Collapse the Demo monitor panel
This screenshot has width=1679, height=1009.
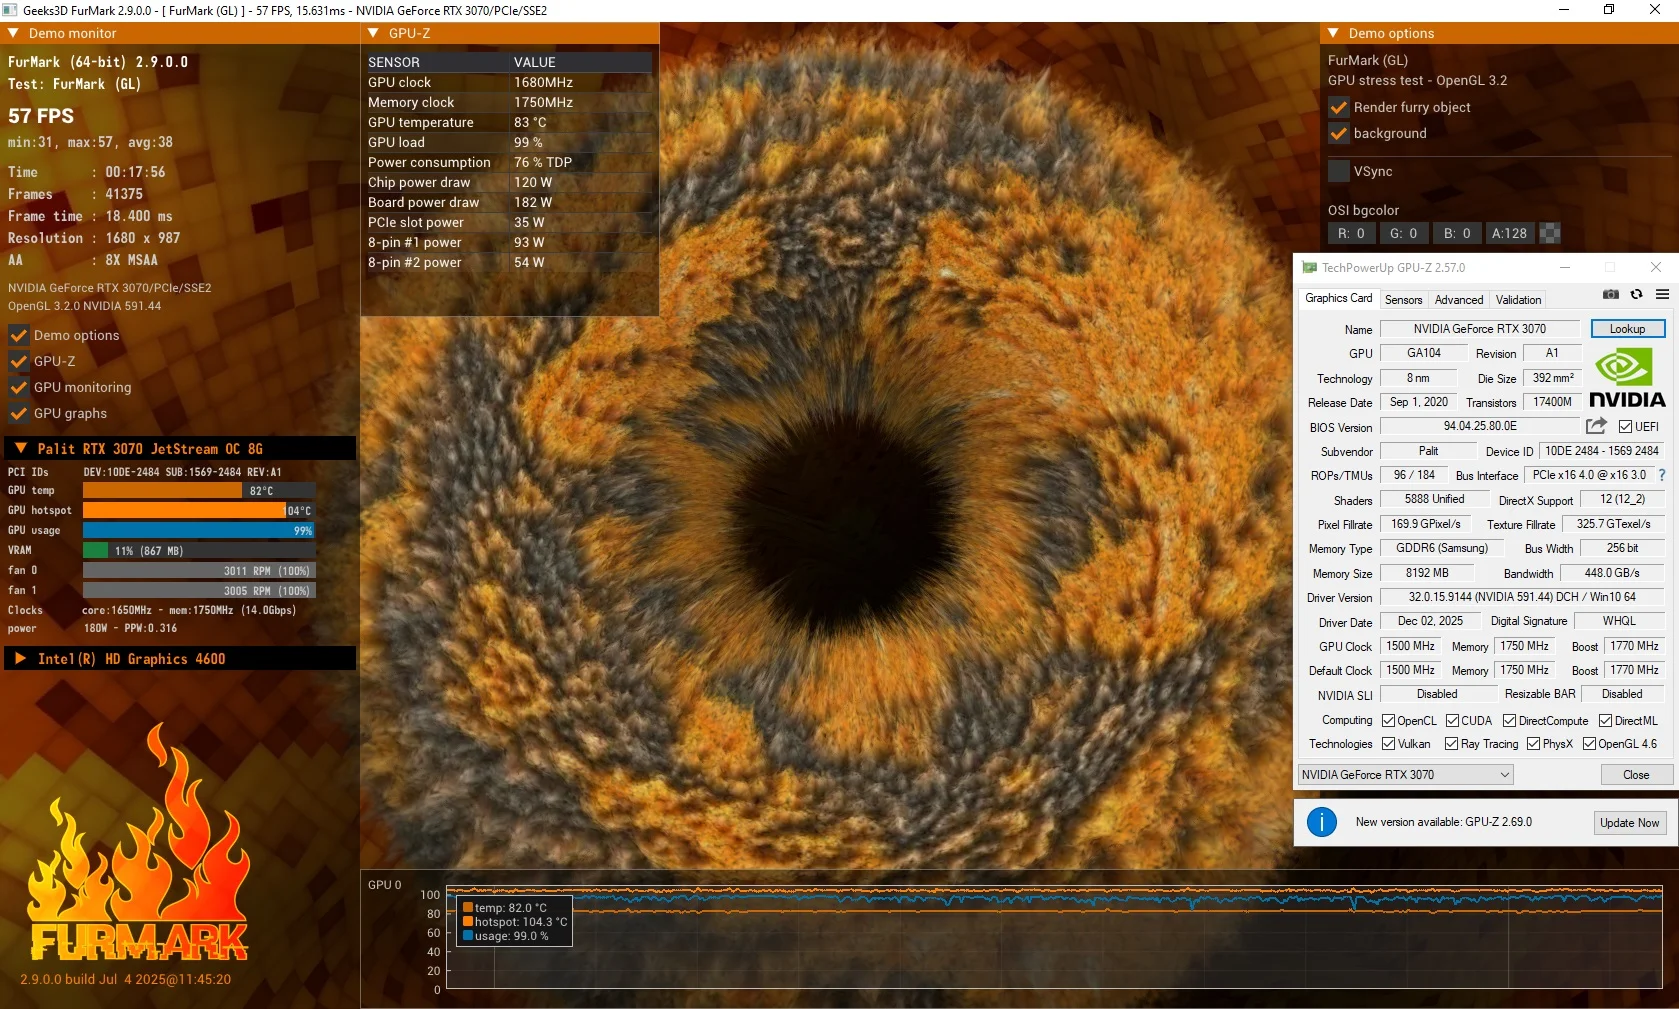(x=14, y=33)
